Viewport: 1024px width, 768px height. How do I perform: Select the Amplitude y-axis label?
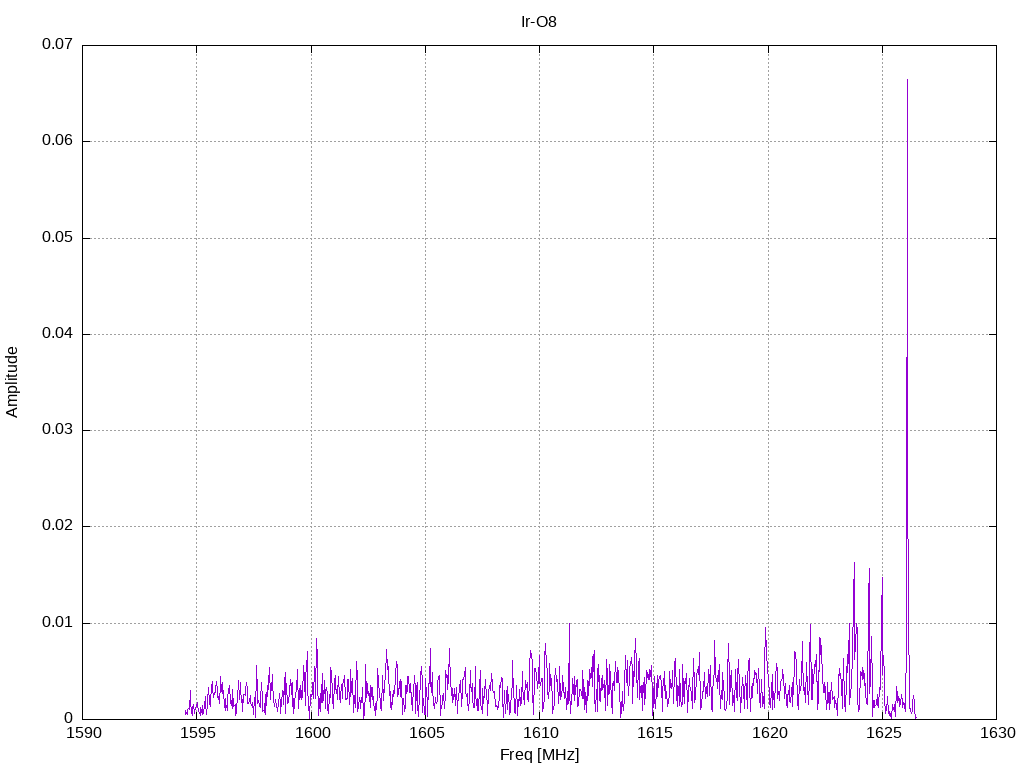point(12,382)
